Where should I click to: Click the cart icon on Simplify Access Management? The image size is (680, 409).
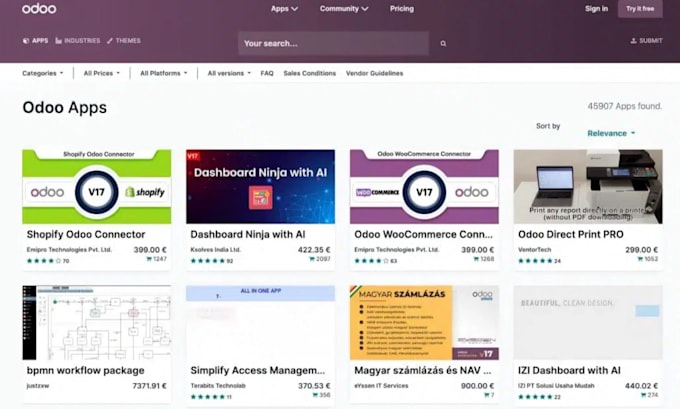click(315, 395)
